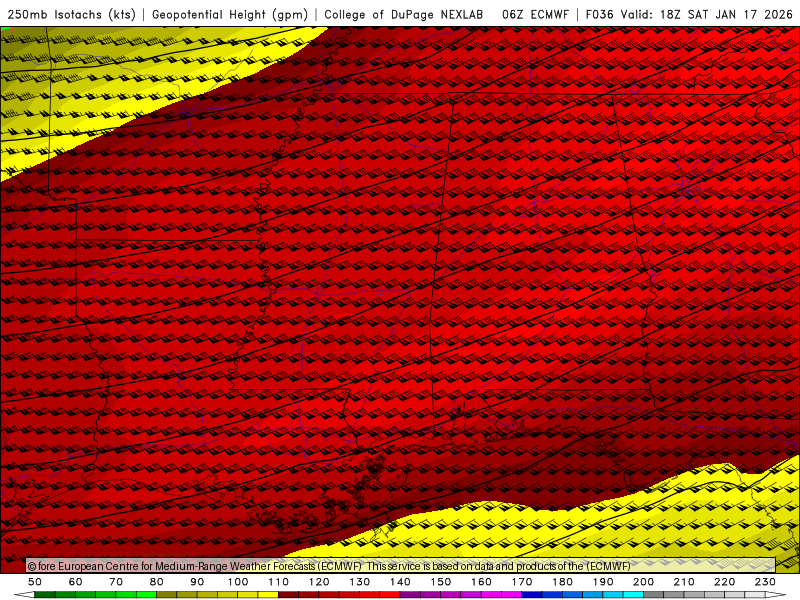
Task: Pick the cyan swatch ending at 200
Action: pos(633,595)
